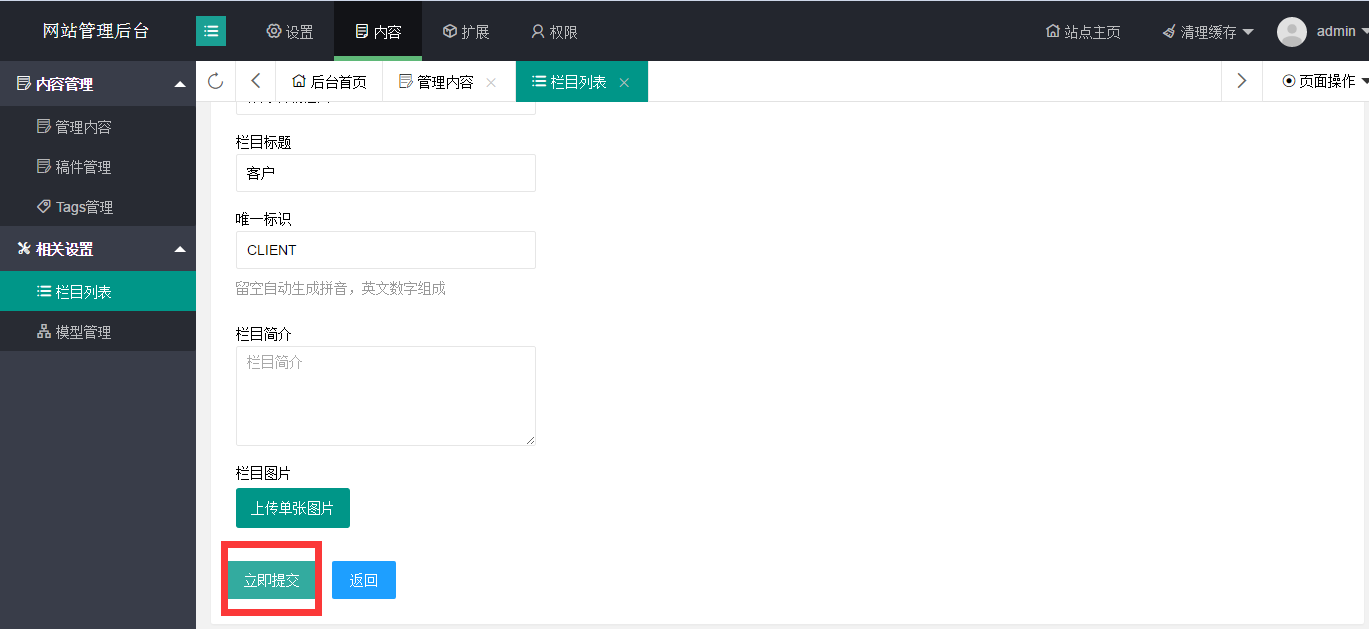The height and width of the screenshot is (629, 1369).
Task: Open the 扩展 top menu
Action: tap(466, 32)
